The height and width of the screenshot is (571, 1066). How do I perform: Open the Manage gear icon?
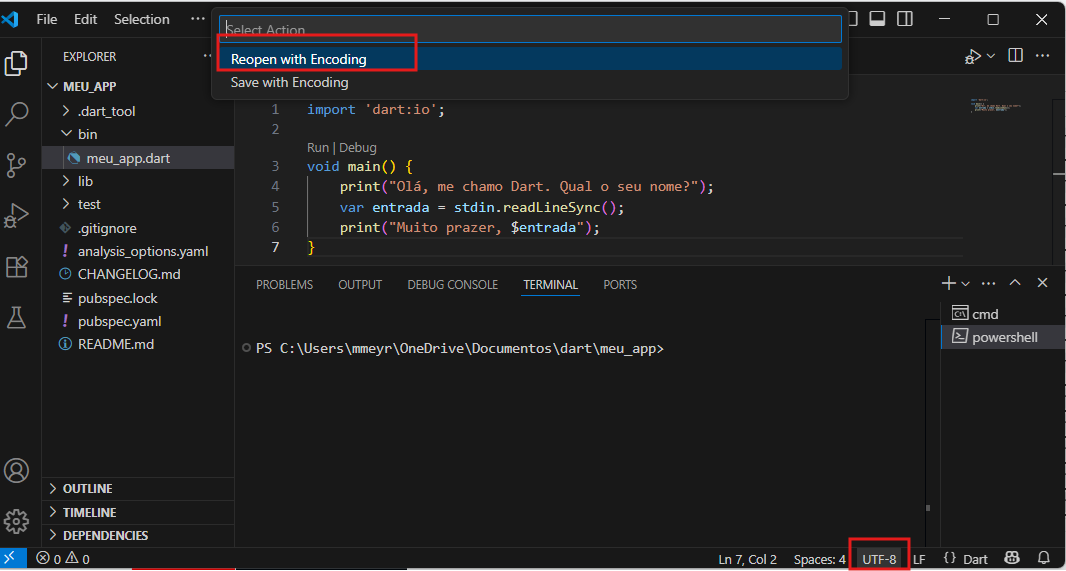click(x=16, y=521)
